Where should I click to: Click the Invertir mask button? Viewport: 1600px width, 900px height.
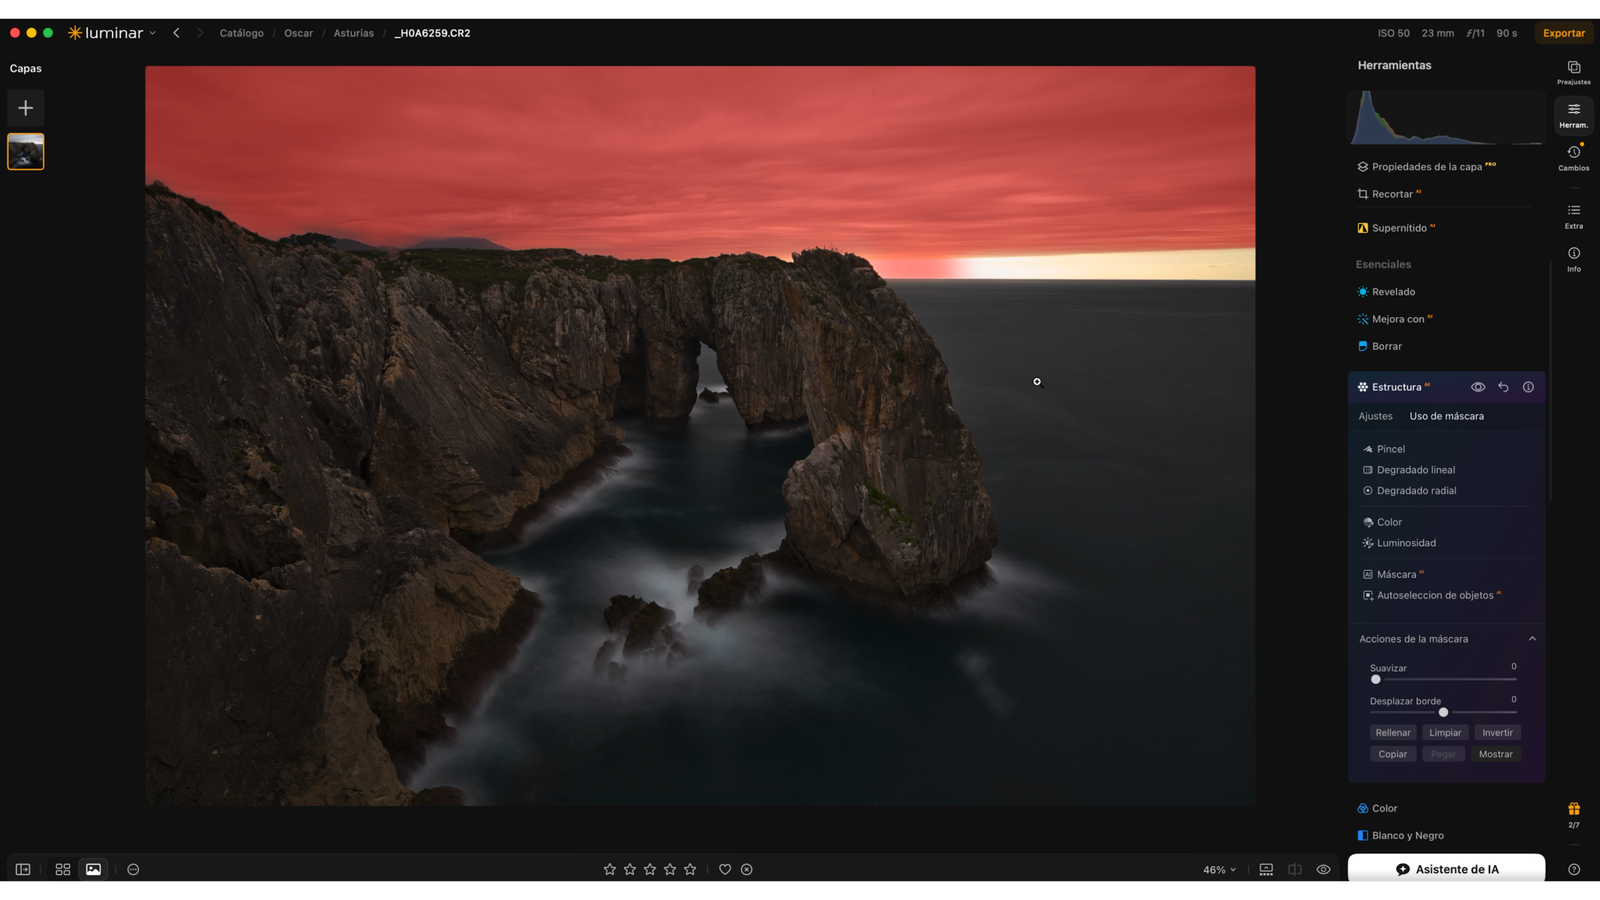pos(1497,733)
